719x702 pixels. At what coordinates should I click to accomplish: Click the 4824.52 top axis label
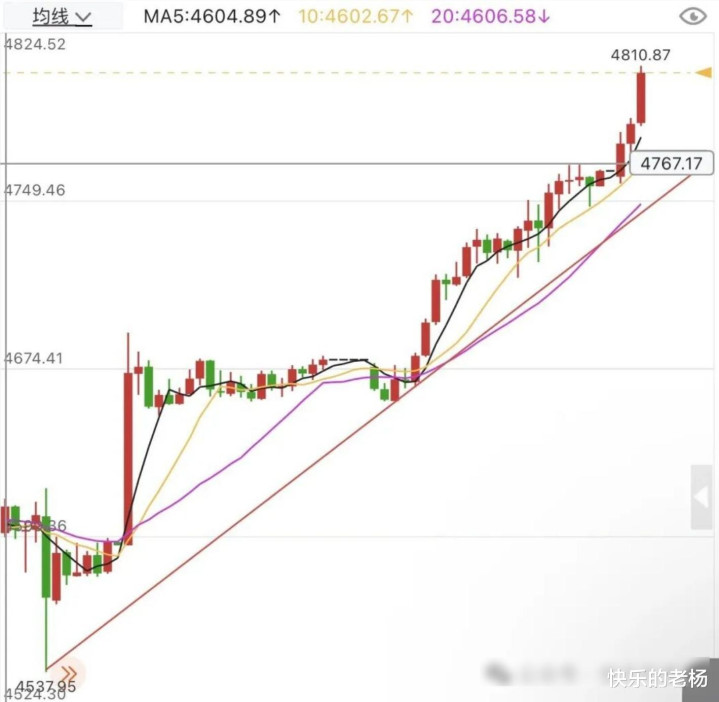[35, 44]
